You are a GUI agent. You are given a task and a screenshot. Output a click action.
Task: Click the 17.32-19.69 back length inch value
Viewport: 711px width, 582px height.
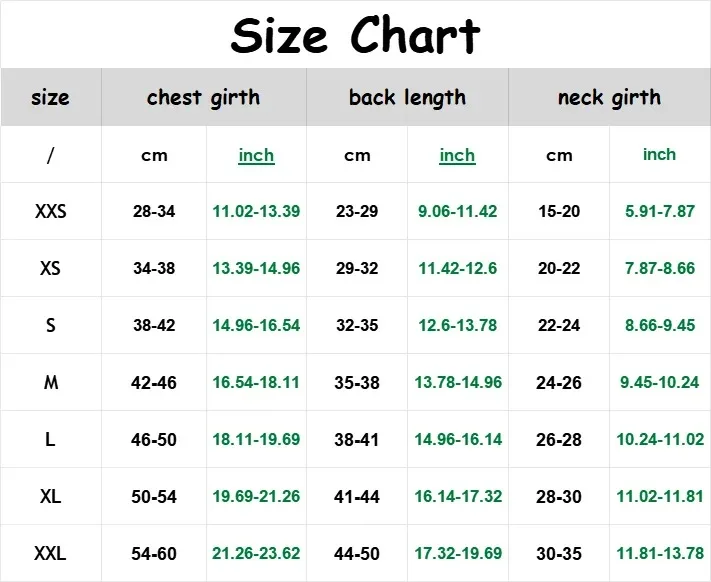[458, 553]
